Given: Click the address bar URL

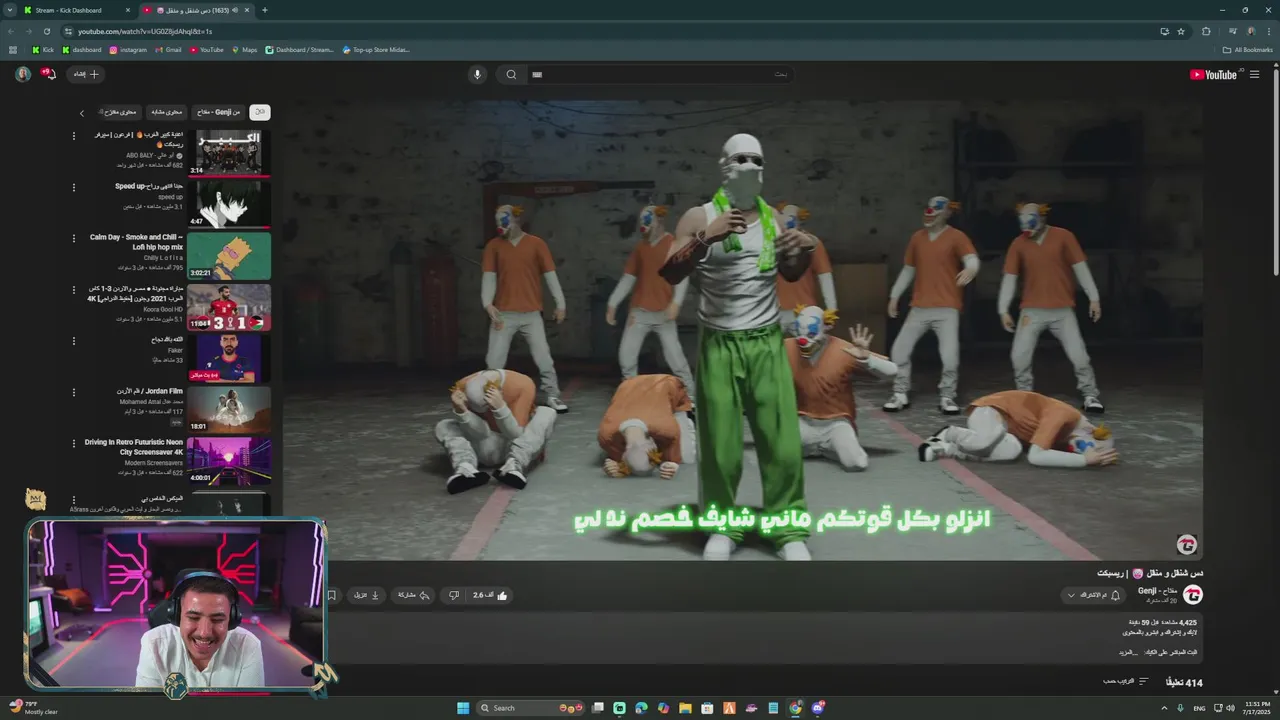Looking at the screenshot, I should 145,31.
